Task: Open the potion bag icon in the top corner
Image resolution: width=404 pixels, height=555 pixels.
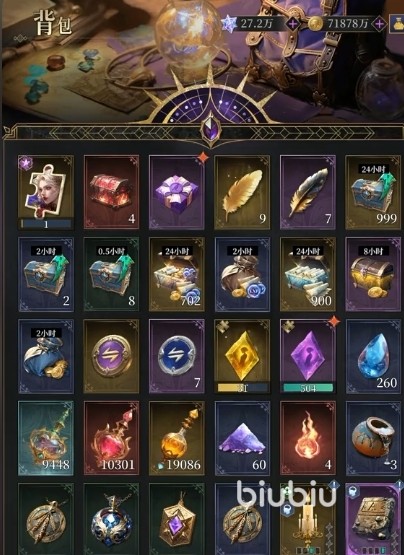Action: tap(397, 24)
